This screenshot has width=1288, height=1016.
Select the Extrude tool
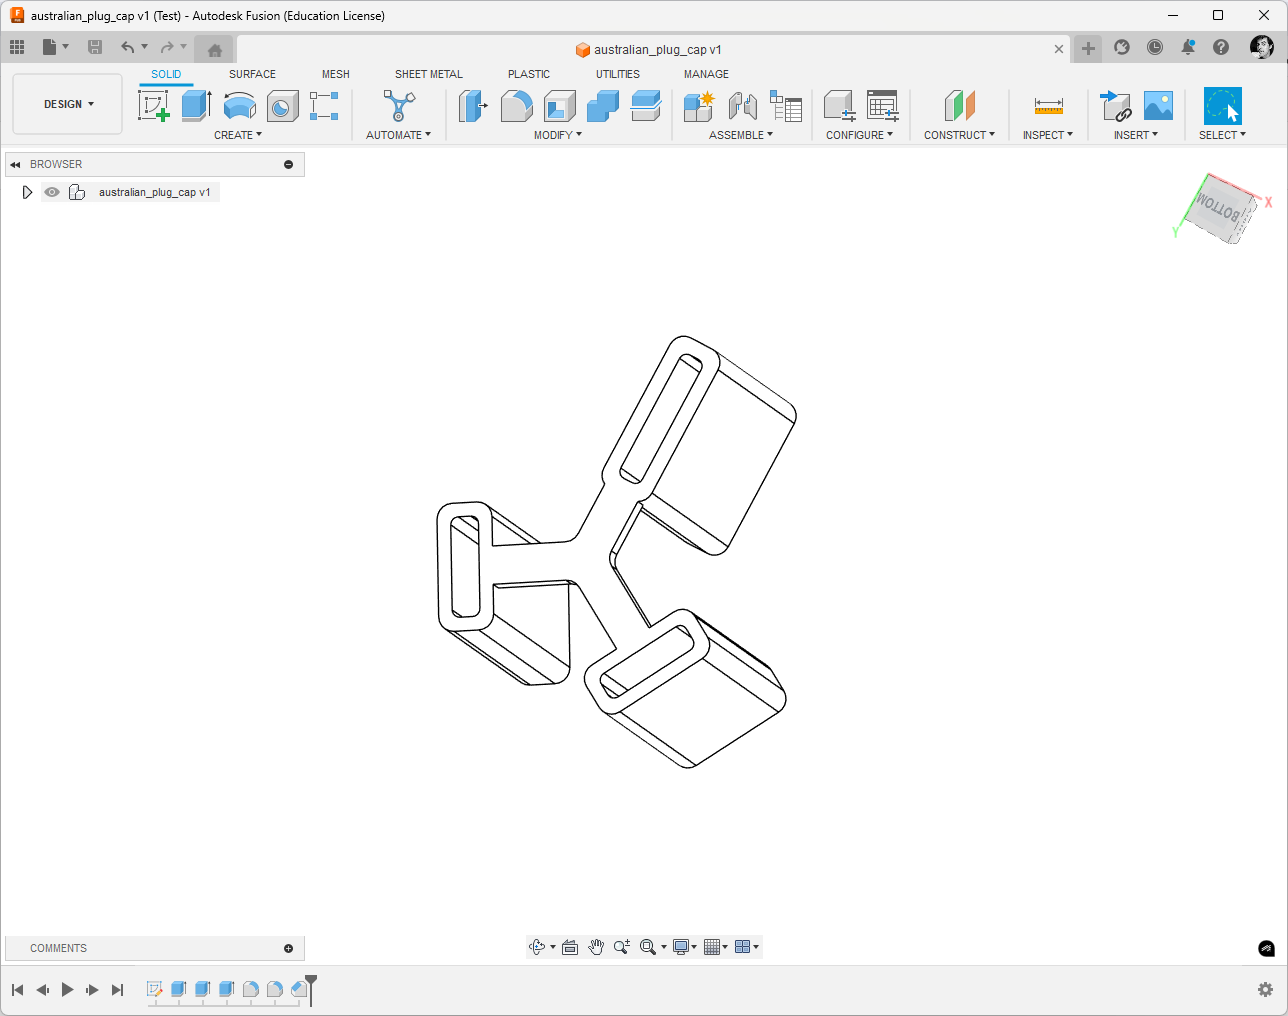click(x=197, y=105)
